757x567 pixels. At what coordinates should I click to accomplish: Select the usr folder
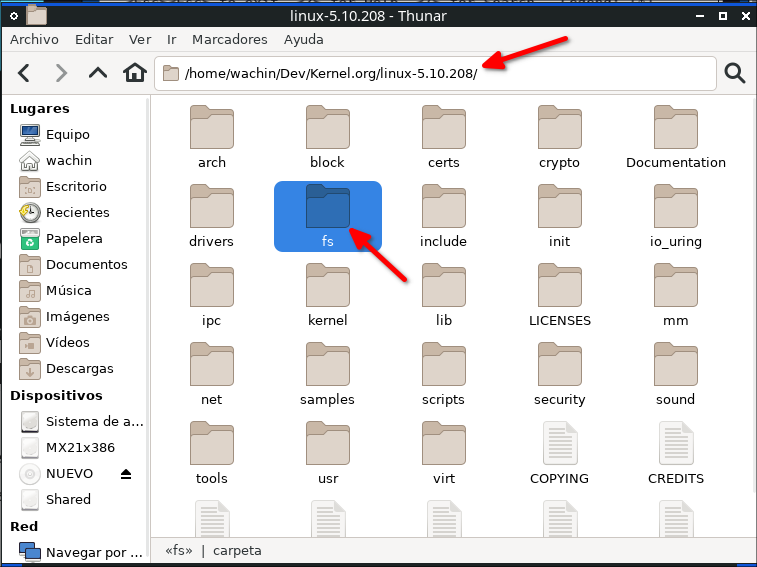pos(327,454)
